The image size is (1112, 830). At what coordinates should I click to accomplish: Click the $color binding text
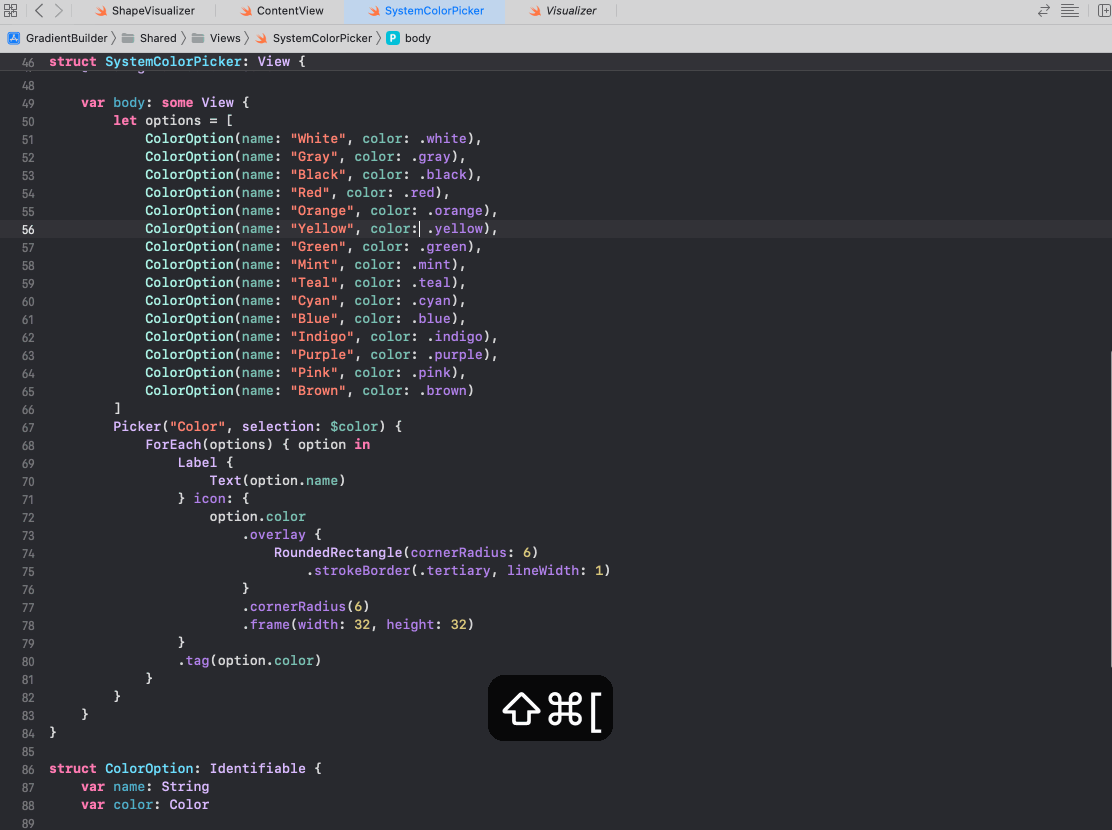coord(354,426)
